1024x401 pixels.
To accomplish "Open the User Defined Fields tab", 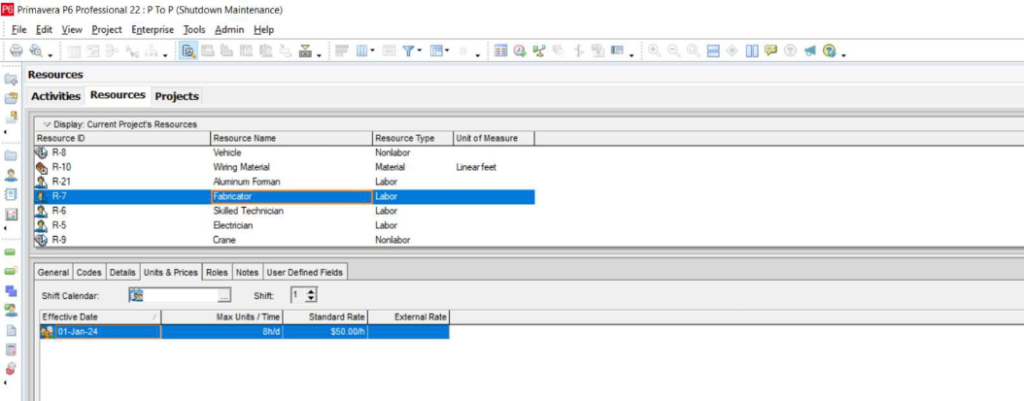I will 304,272.
